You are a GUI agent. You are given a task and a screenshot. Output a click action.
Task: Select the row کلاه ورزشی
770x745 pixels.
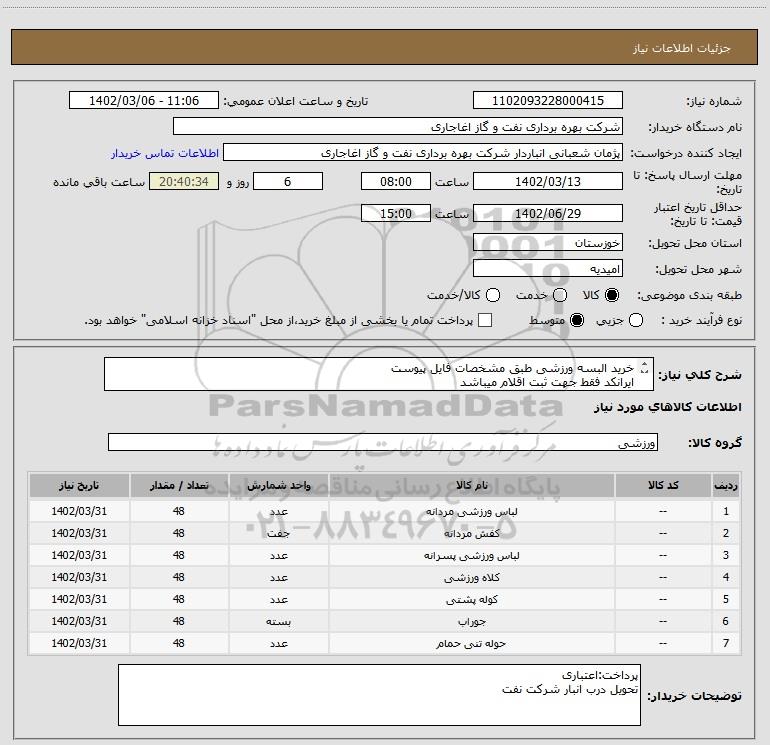pos(385,578)
